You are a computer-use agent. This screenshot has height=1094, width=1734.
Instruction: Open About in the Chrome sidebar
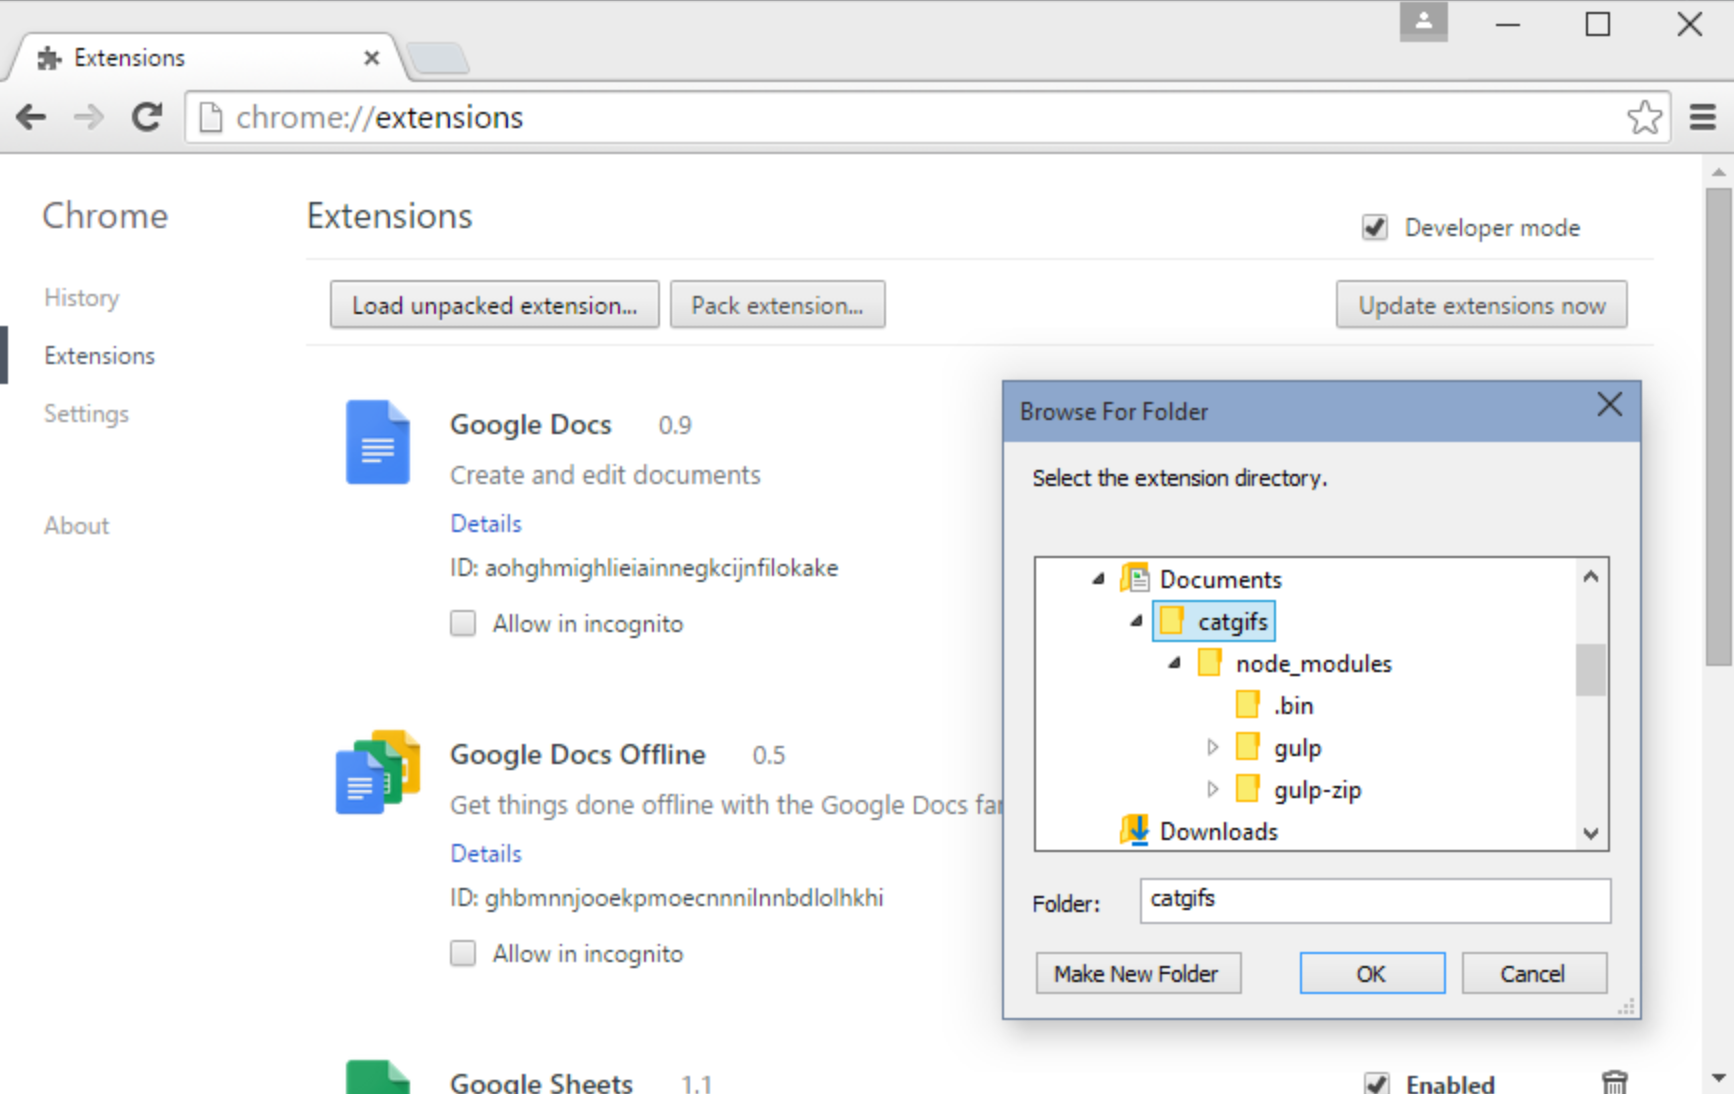(x=77, y=526)
